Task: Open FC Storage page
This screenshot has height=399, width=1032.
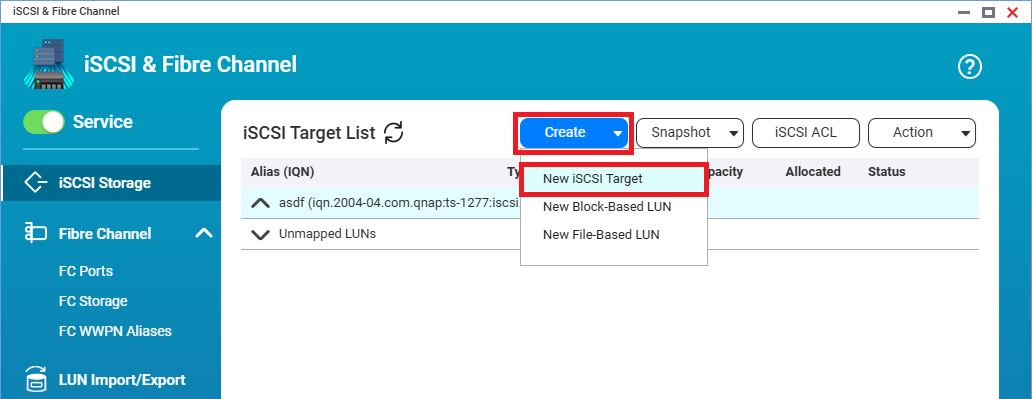Action: [x=93, y=301]
